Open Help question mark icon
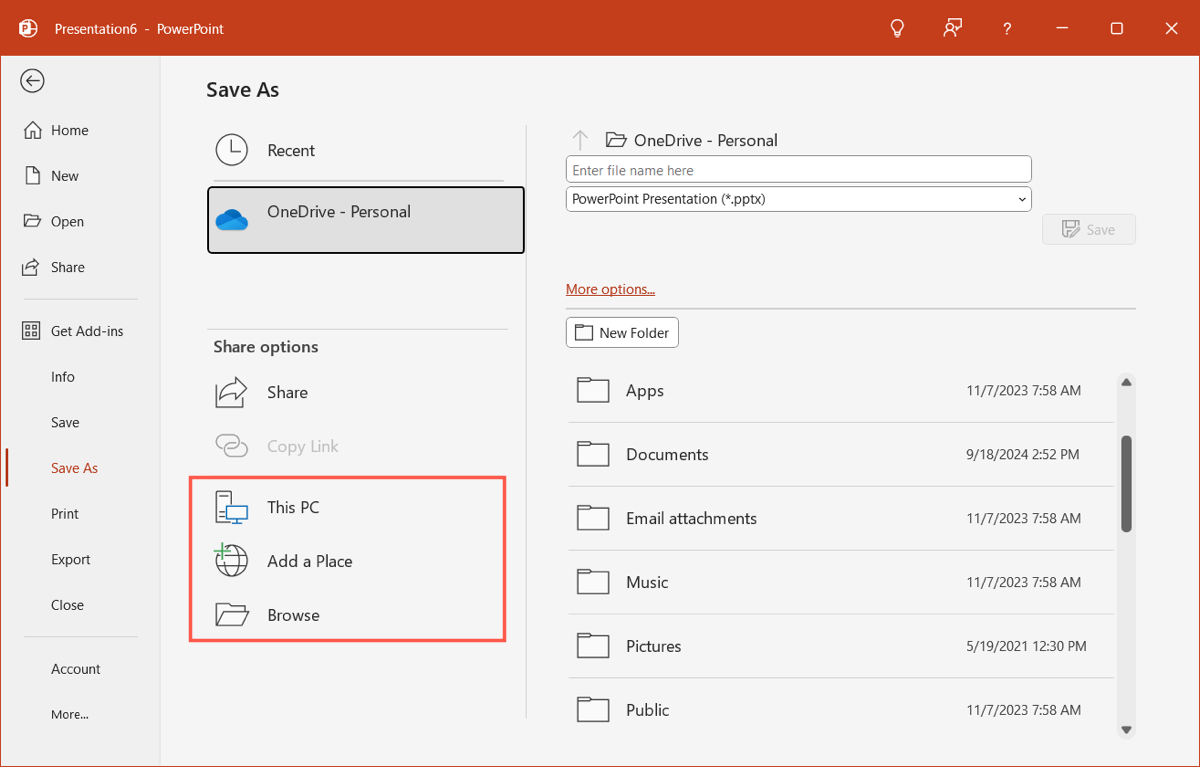 tap(1007, 29)
